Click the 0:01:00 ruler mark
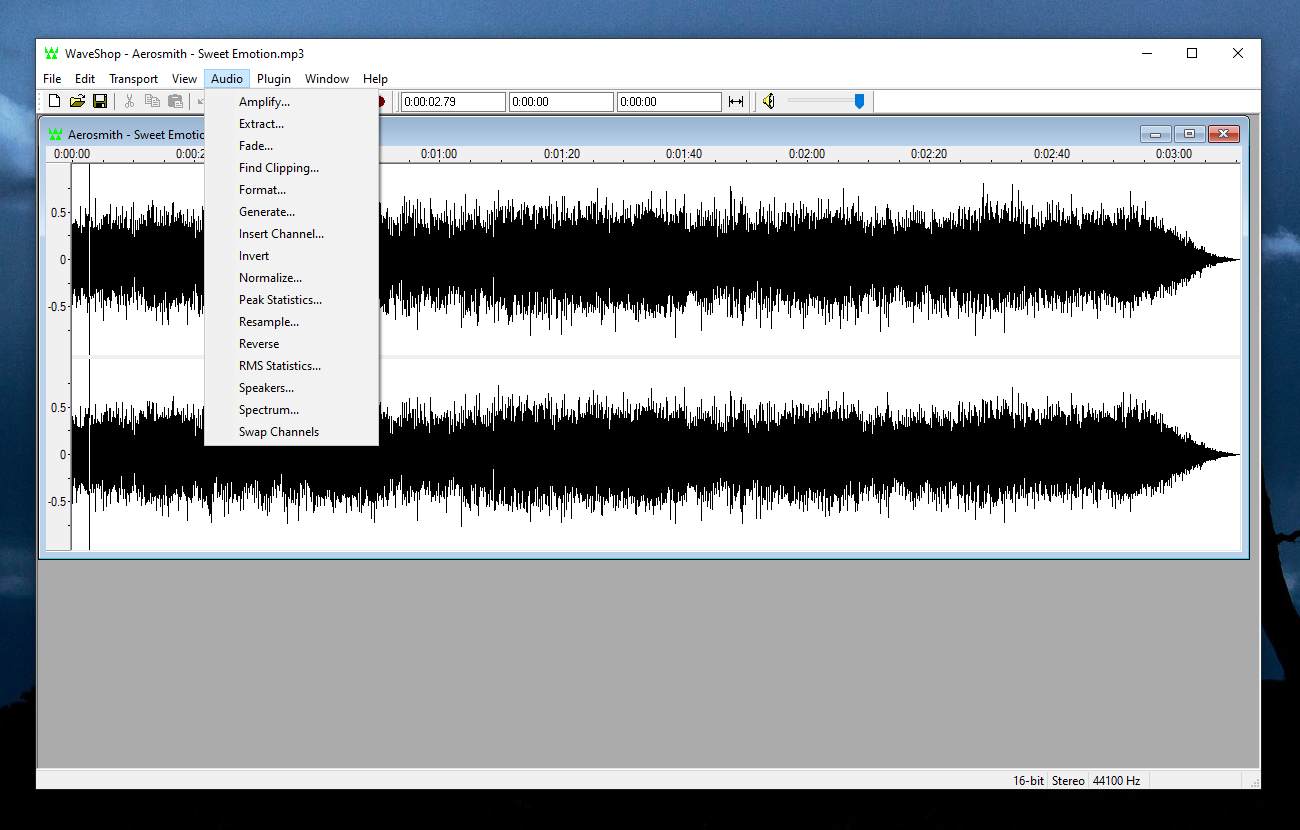The image size is (1300, 830). (x=439, y=154)
